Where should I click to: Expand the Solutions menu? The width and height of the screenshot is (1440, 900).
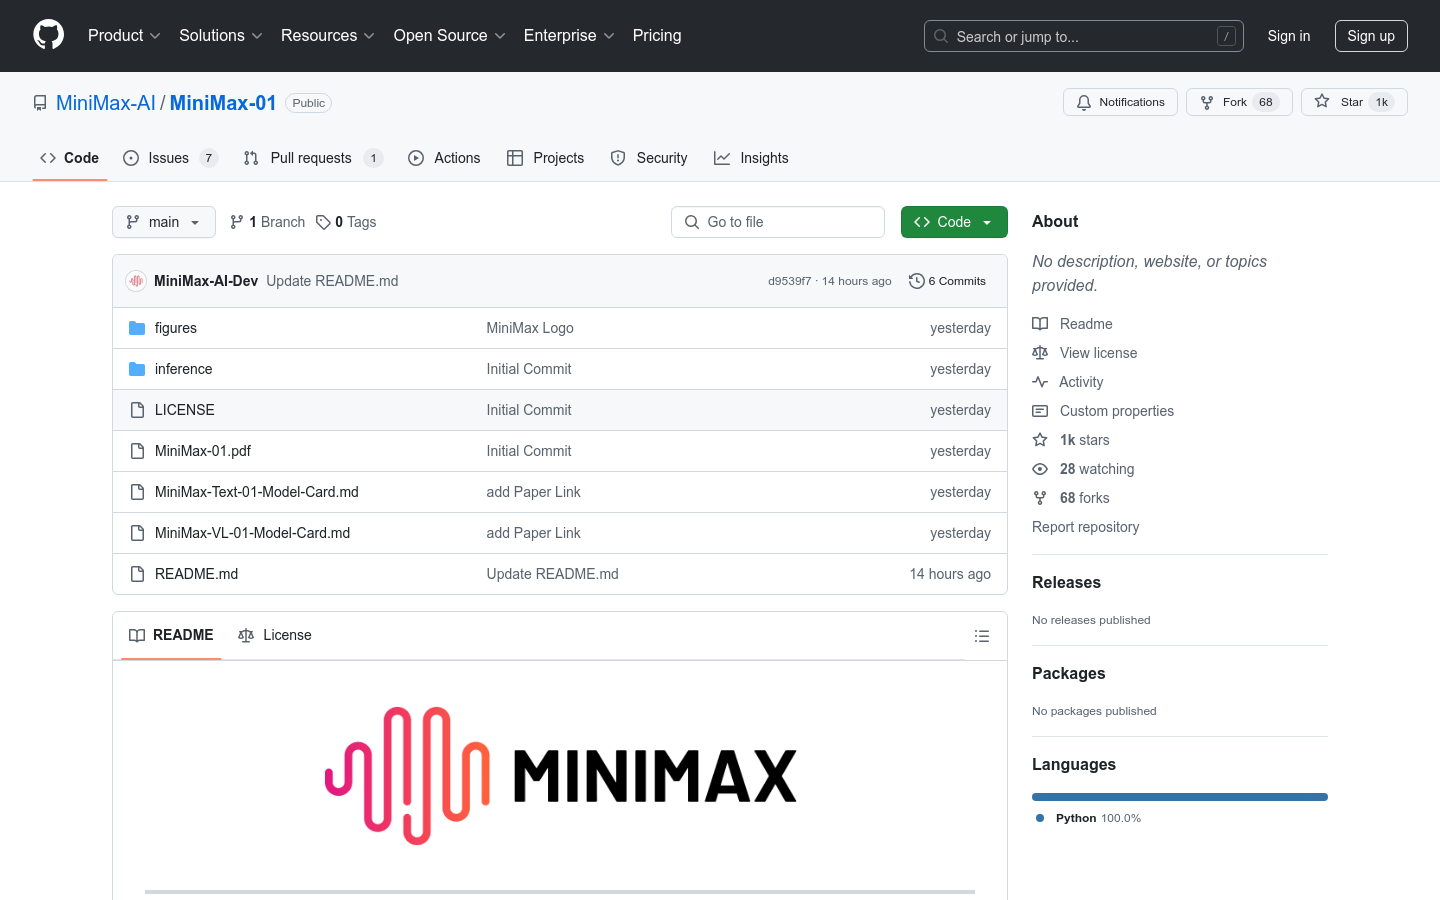point(220,35)
